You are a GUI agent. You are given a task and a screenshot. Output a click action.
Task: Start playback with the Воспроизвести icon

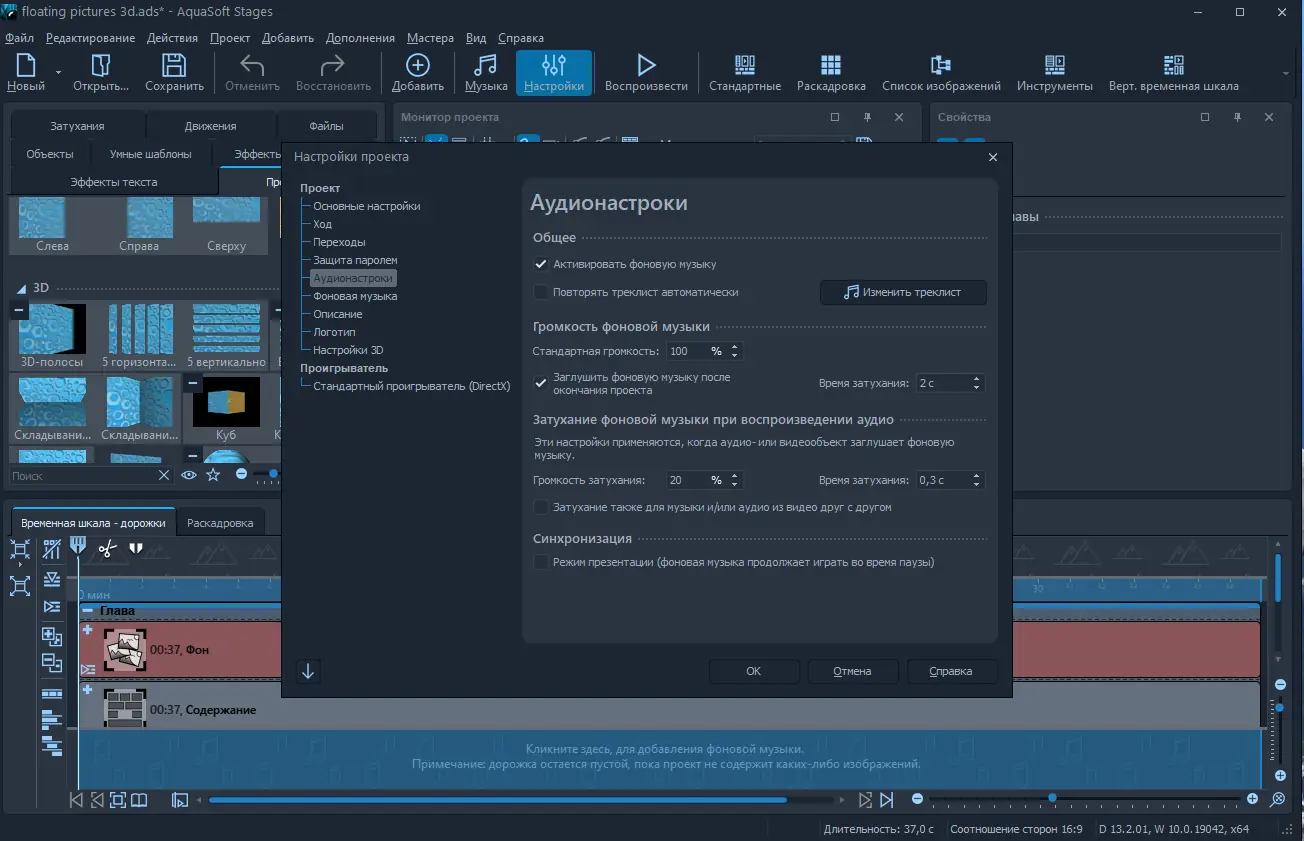point(646,66)
